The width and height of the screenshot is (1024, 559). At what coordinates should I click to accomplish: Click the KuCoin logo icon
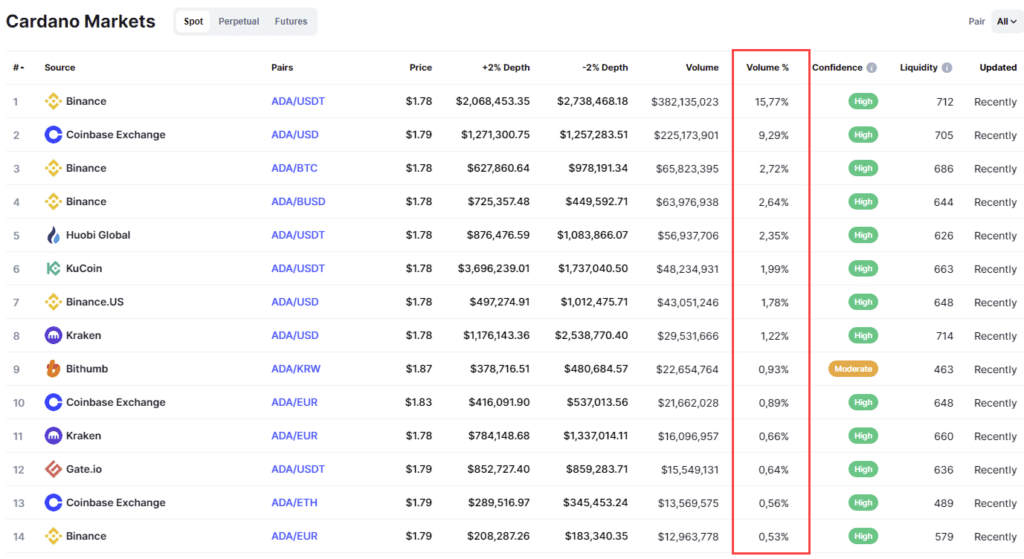point(53,269)
